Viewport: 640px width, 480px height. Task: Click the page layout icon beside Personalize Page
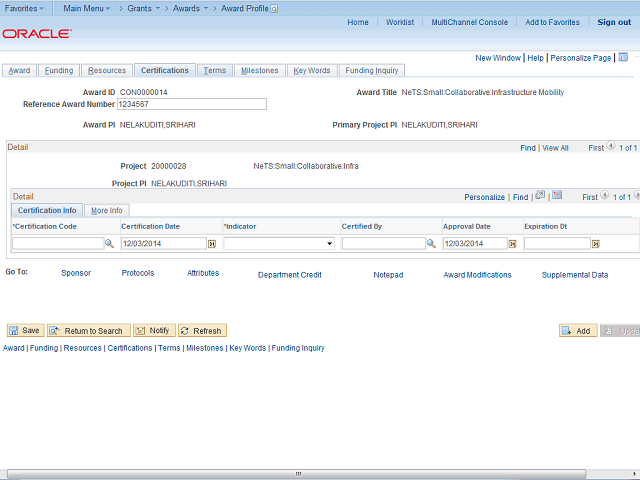click(623, 57)
